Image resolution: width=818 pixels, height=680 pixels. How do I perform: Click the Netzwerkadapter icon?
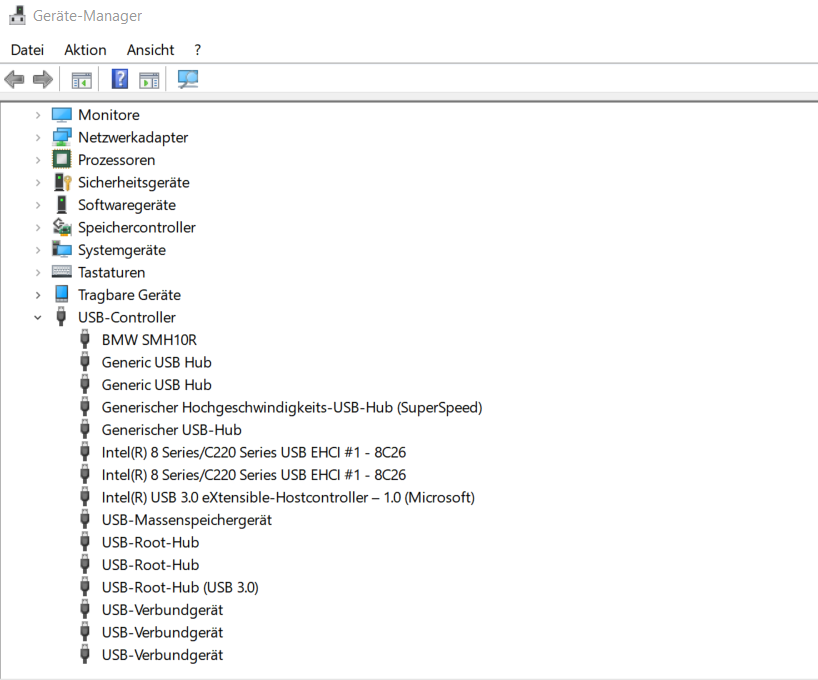tap(62, 137)
